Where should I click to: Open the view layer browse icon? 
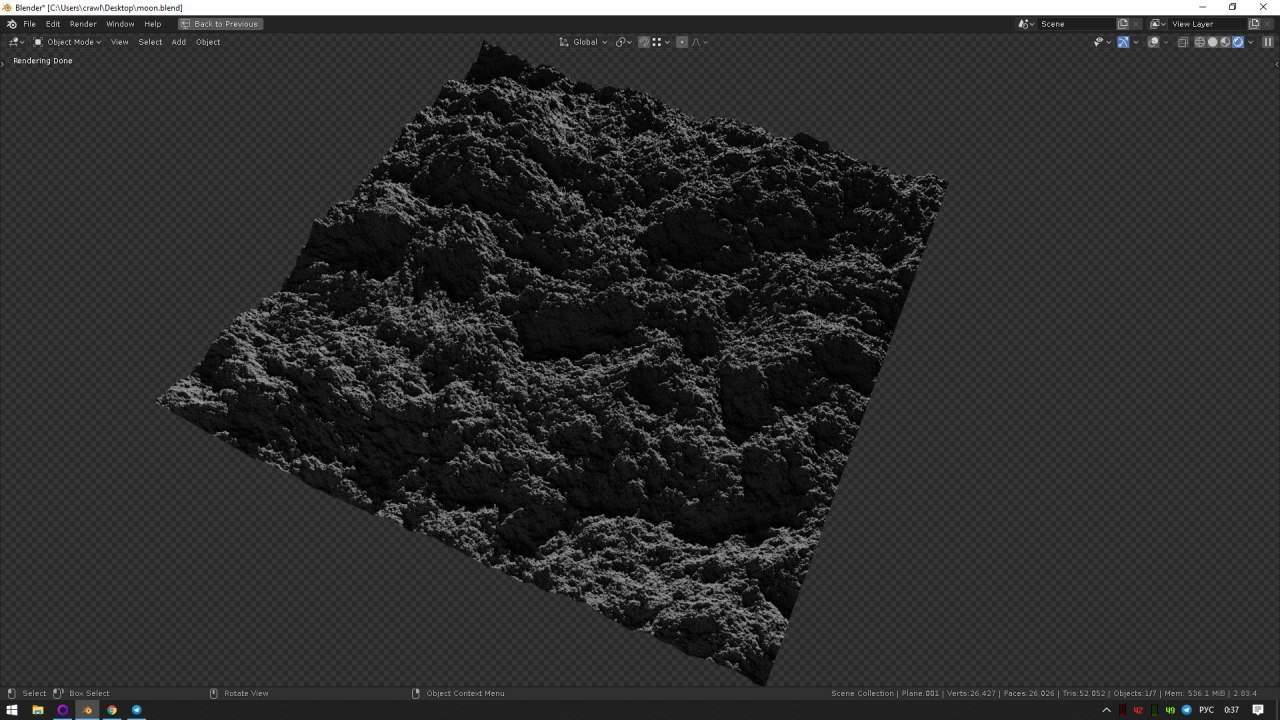click(1158, 24)
